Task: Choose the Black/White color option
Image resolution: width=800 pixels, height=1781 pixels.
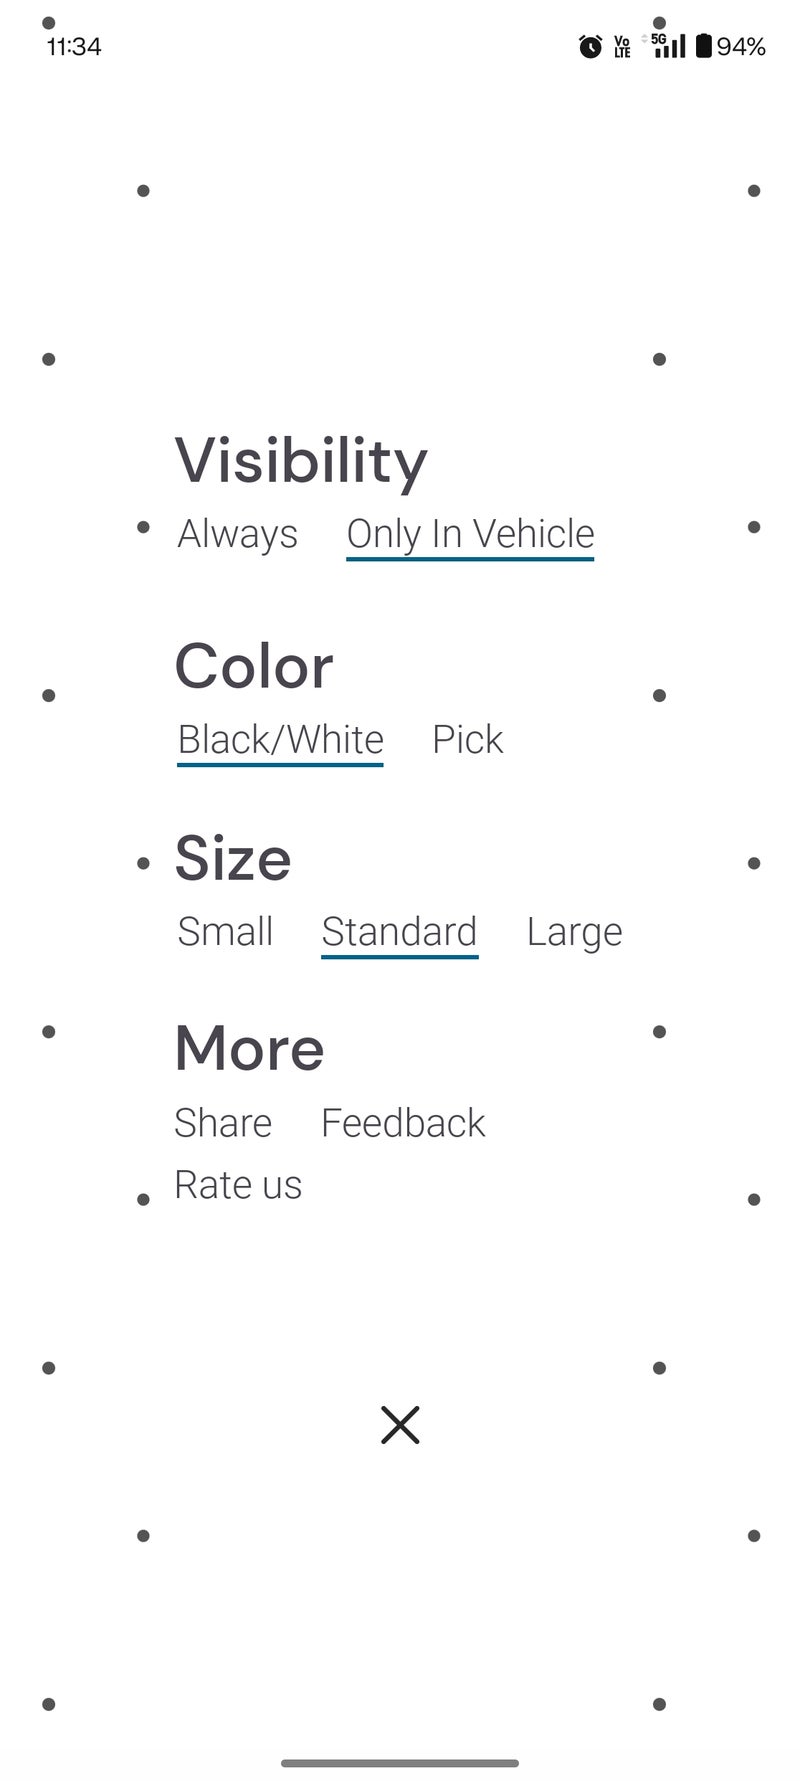Action: coord(280,740)
